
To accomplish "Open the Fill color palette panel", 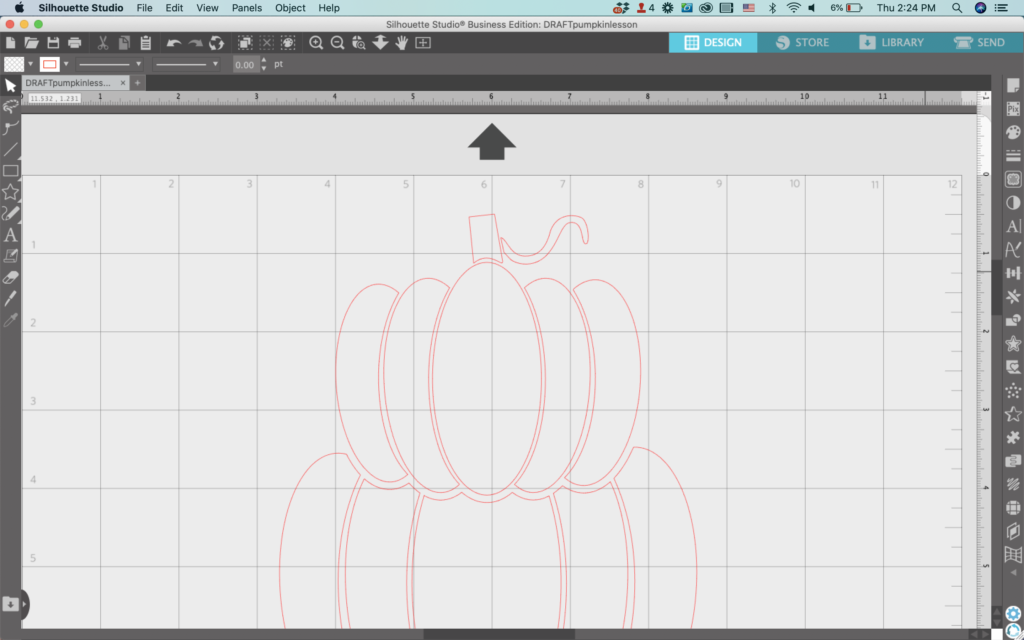I will (x=1013, y=133).
